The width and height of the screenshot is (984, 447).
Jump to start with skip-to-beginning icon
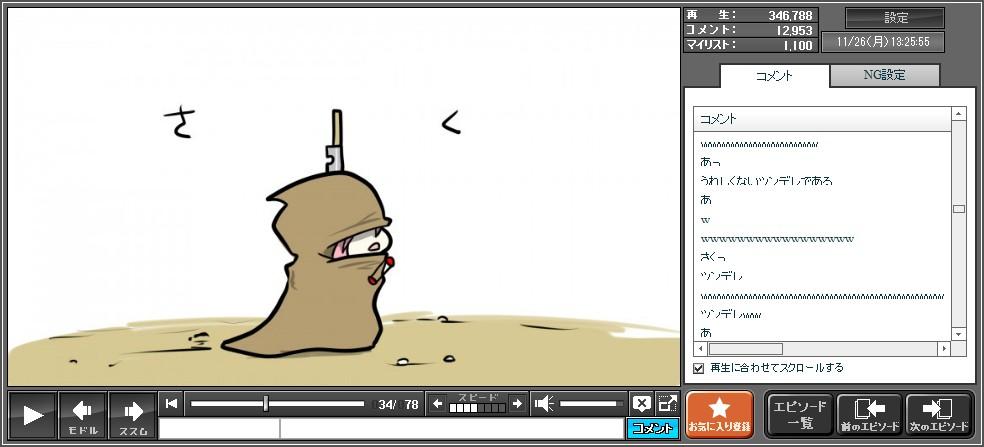pos(172,404)
